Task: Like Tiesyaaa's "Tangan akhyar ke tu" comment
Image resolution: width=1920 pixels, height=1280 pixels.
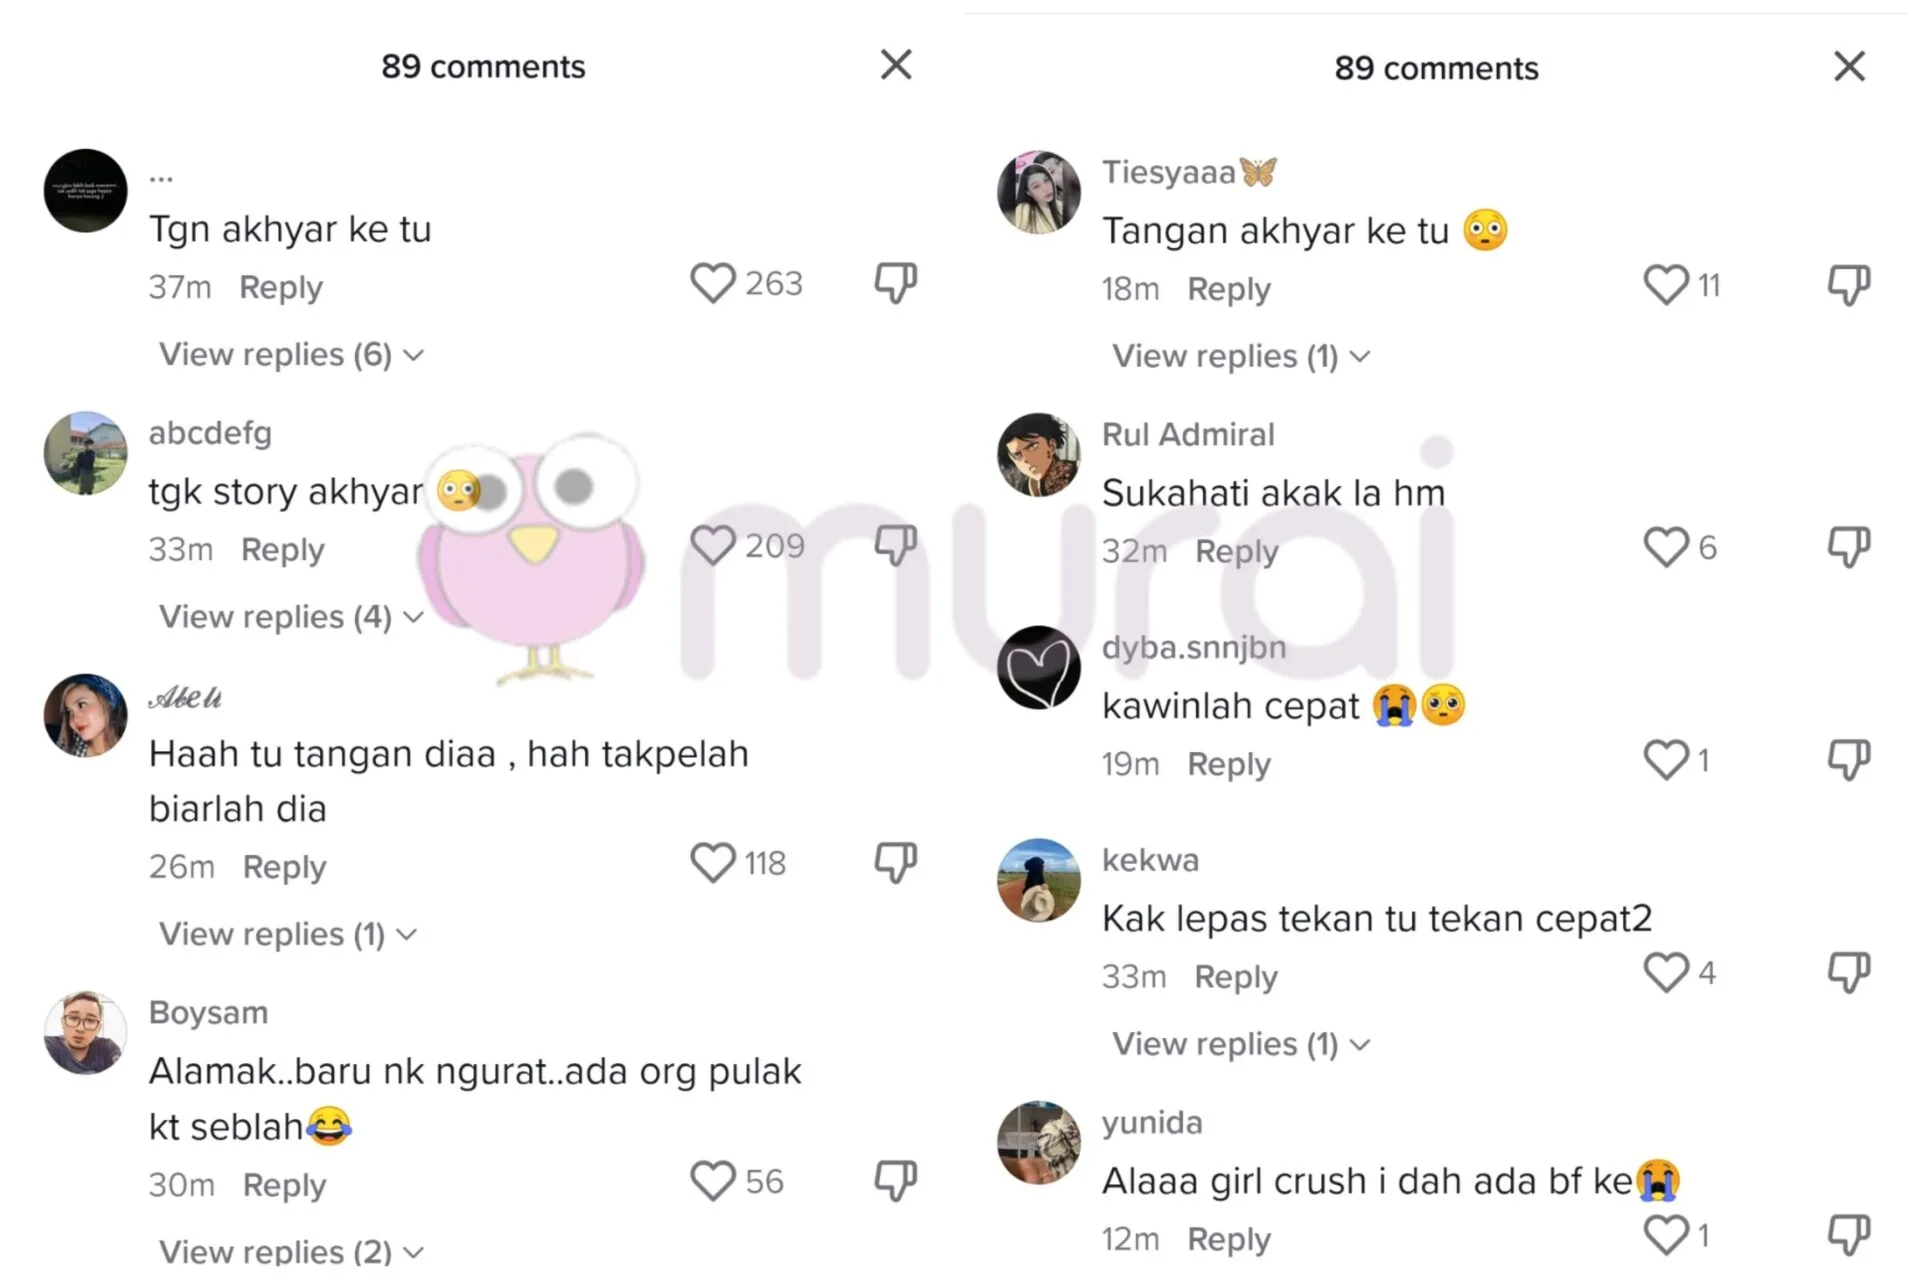Action: [x=1666, y=285]
